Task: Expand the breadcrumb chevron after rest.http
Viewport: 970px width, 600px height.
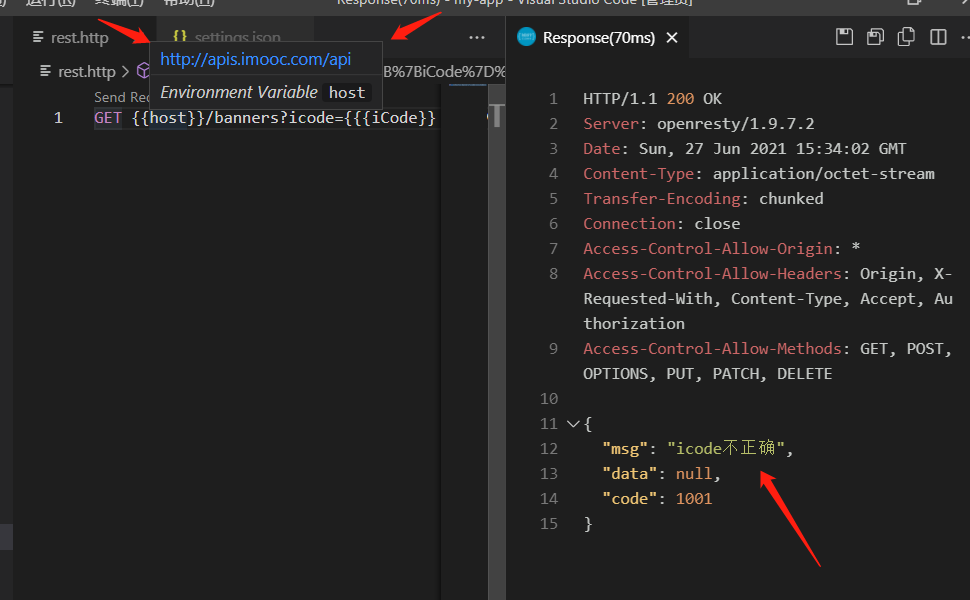Action: pos(125,71)
